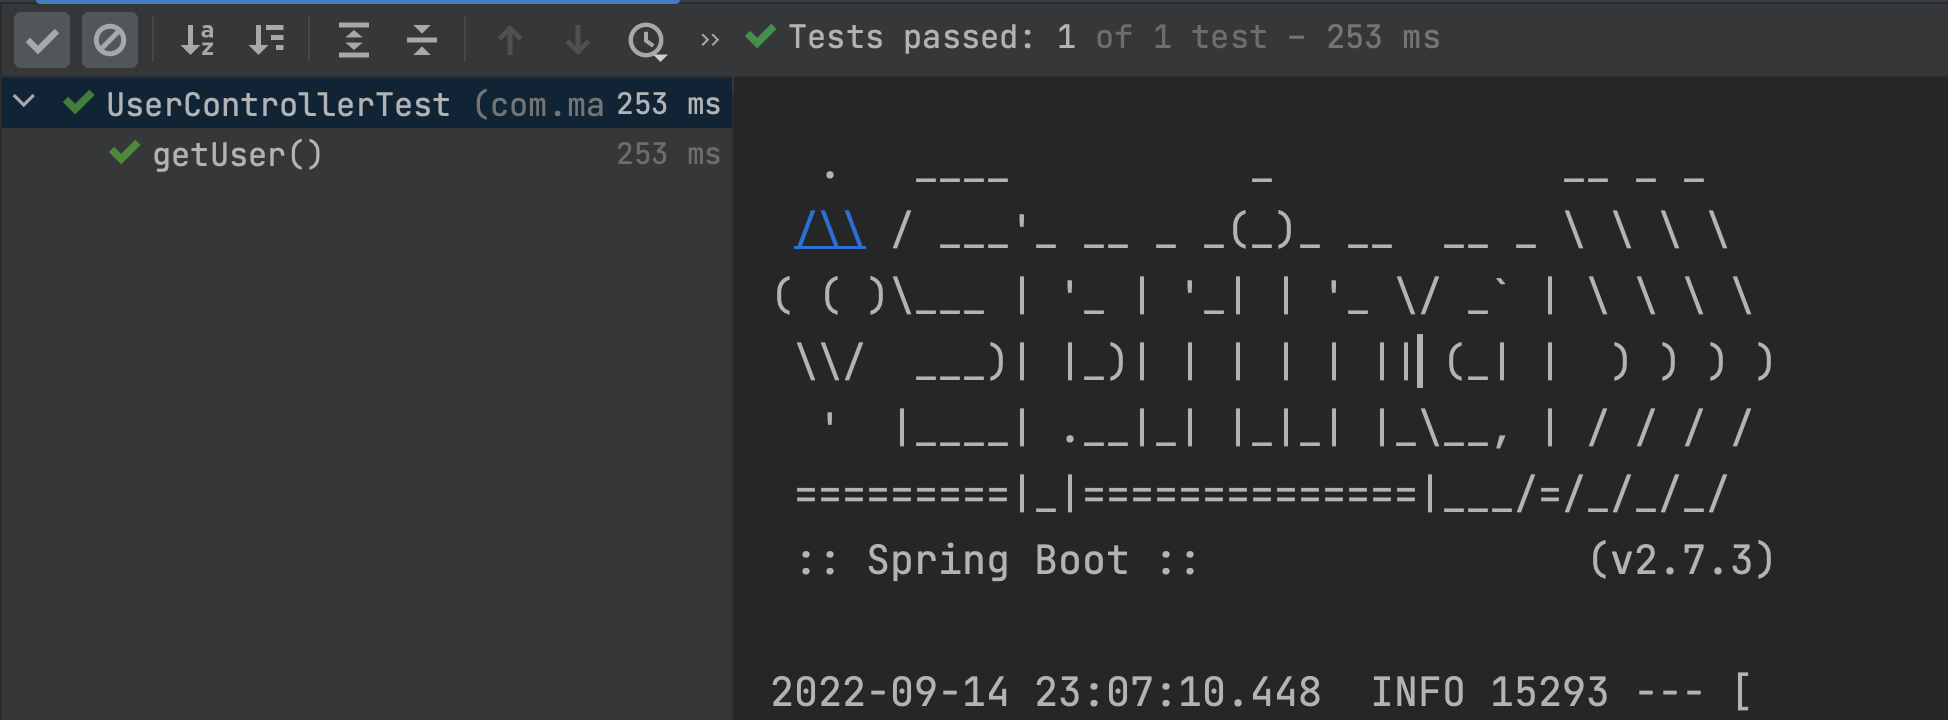The width and height of the screenshot is (1948, 720).
Task: Click the '2022-09-14 23:07:10.448' log timestamp
Action: pos(1046,692)
